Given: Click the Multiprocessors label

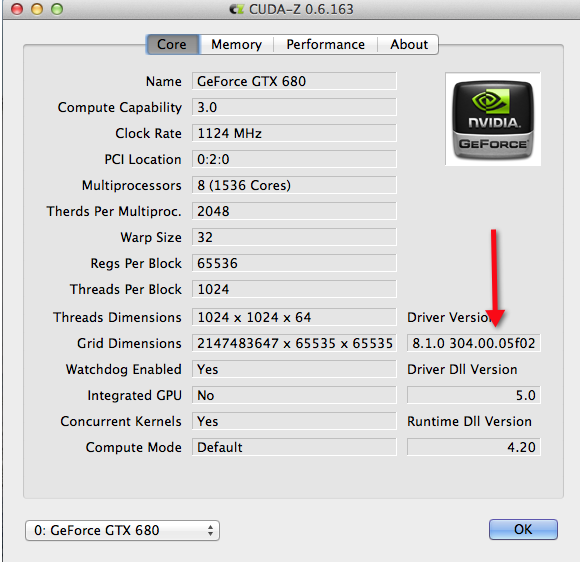Looking at the screenshot, I should tap(131, 185).
